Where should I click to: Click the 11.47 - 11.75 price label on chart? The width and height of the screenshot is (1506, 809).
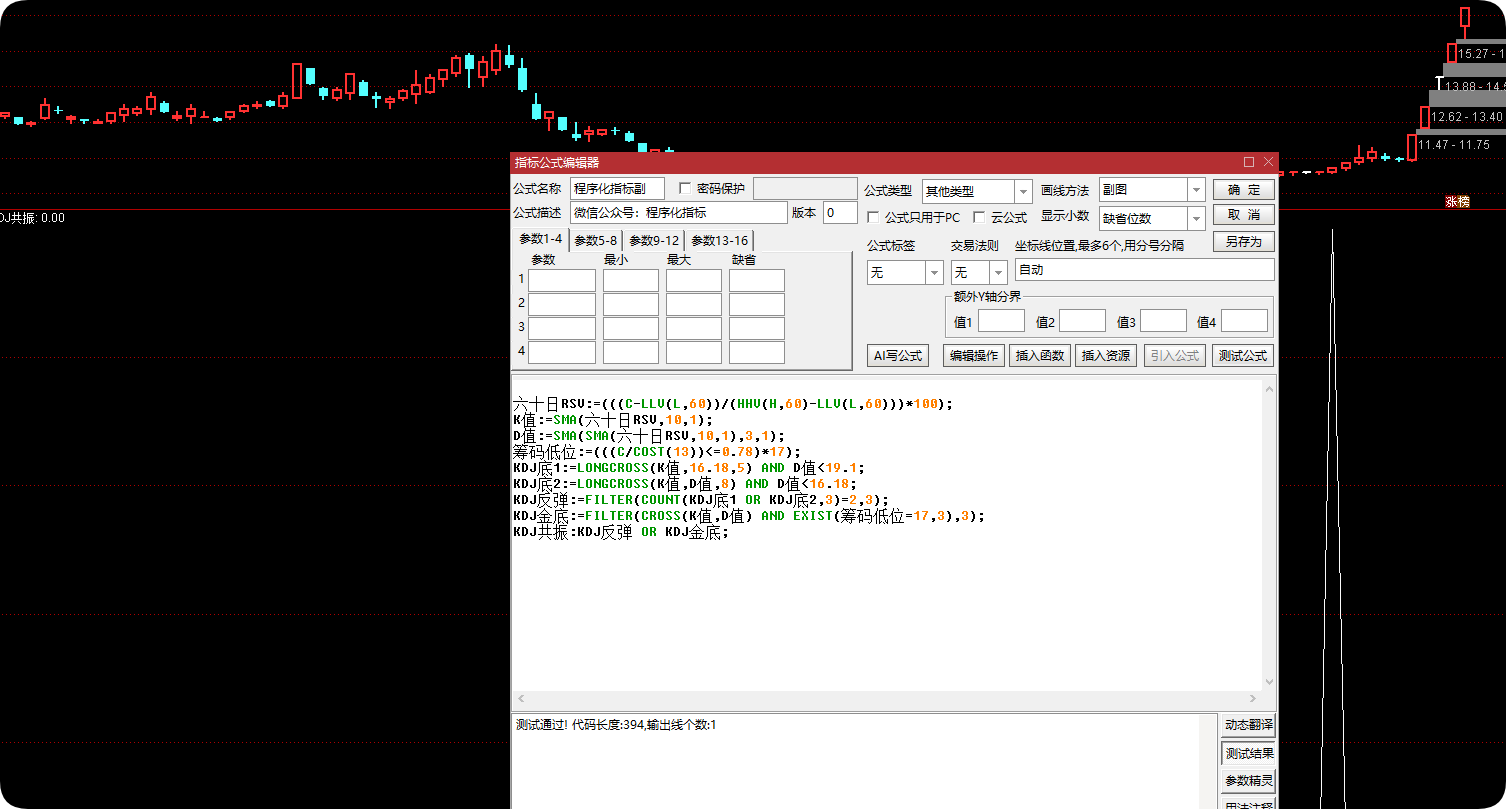tap(1454, 145)
